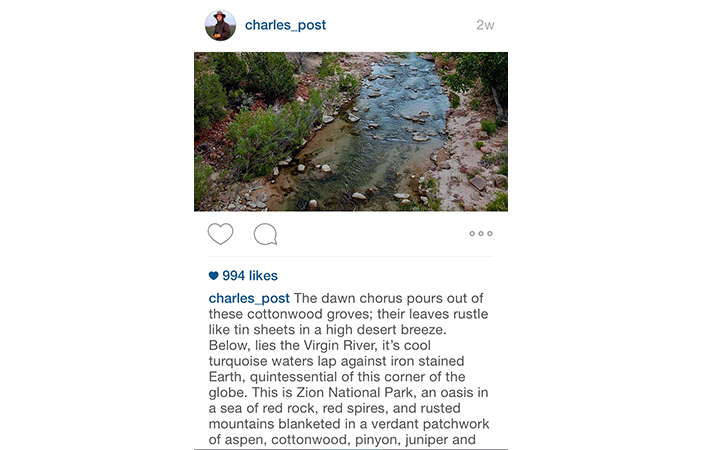Click charles_post username starting the caption

tap(249, 298)
